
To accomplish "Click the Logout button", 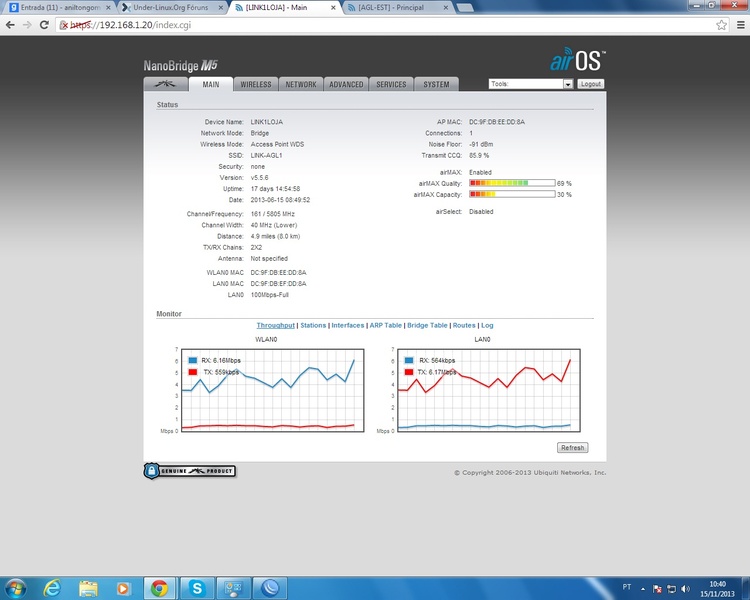I will [x=591, y=84].
